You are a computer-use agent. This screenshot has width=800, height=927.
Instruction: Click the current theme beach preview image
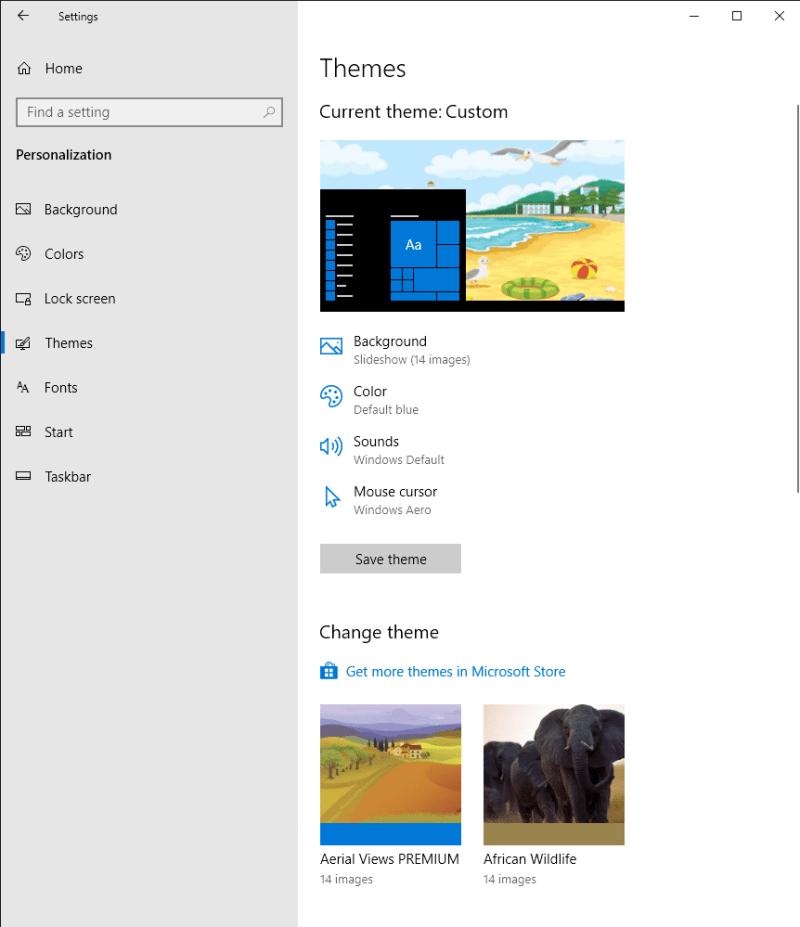pos(472,226)
